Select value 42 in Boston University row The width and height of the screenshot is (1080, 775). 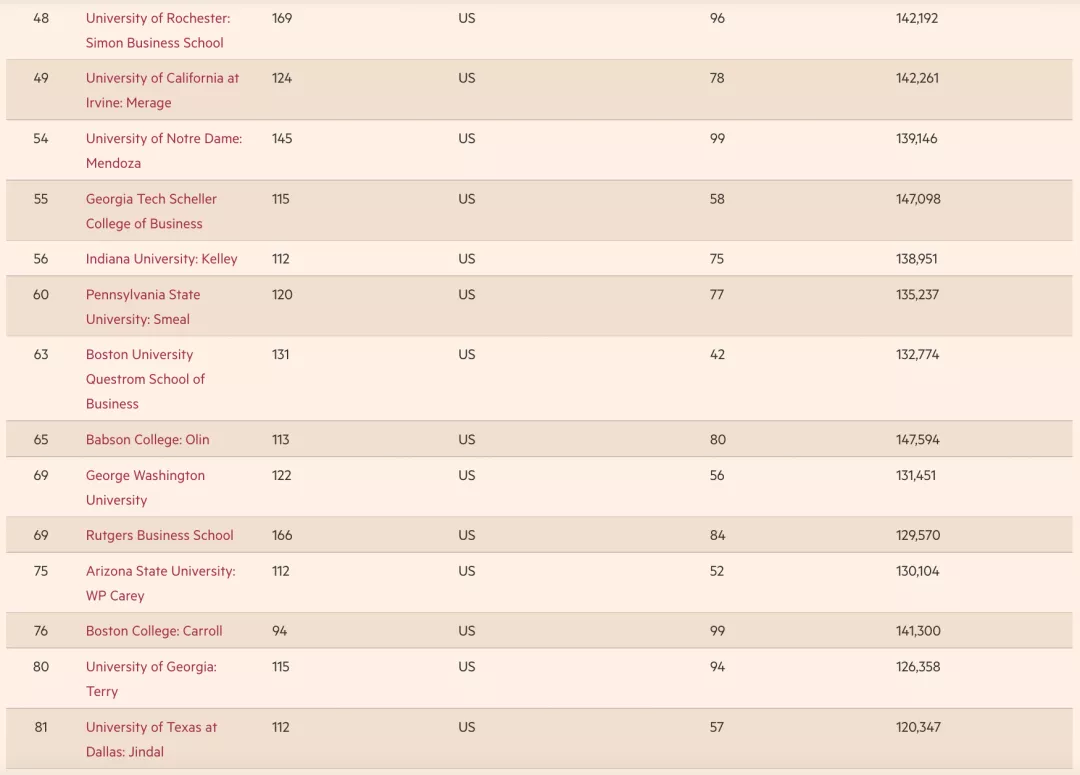pyautogui.click(x=717, y=355)
